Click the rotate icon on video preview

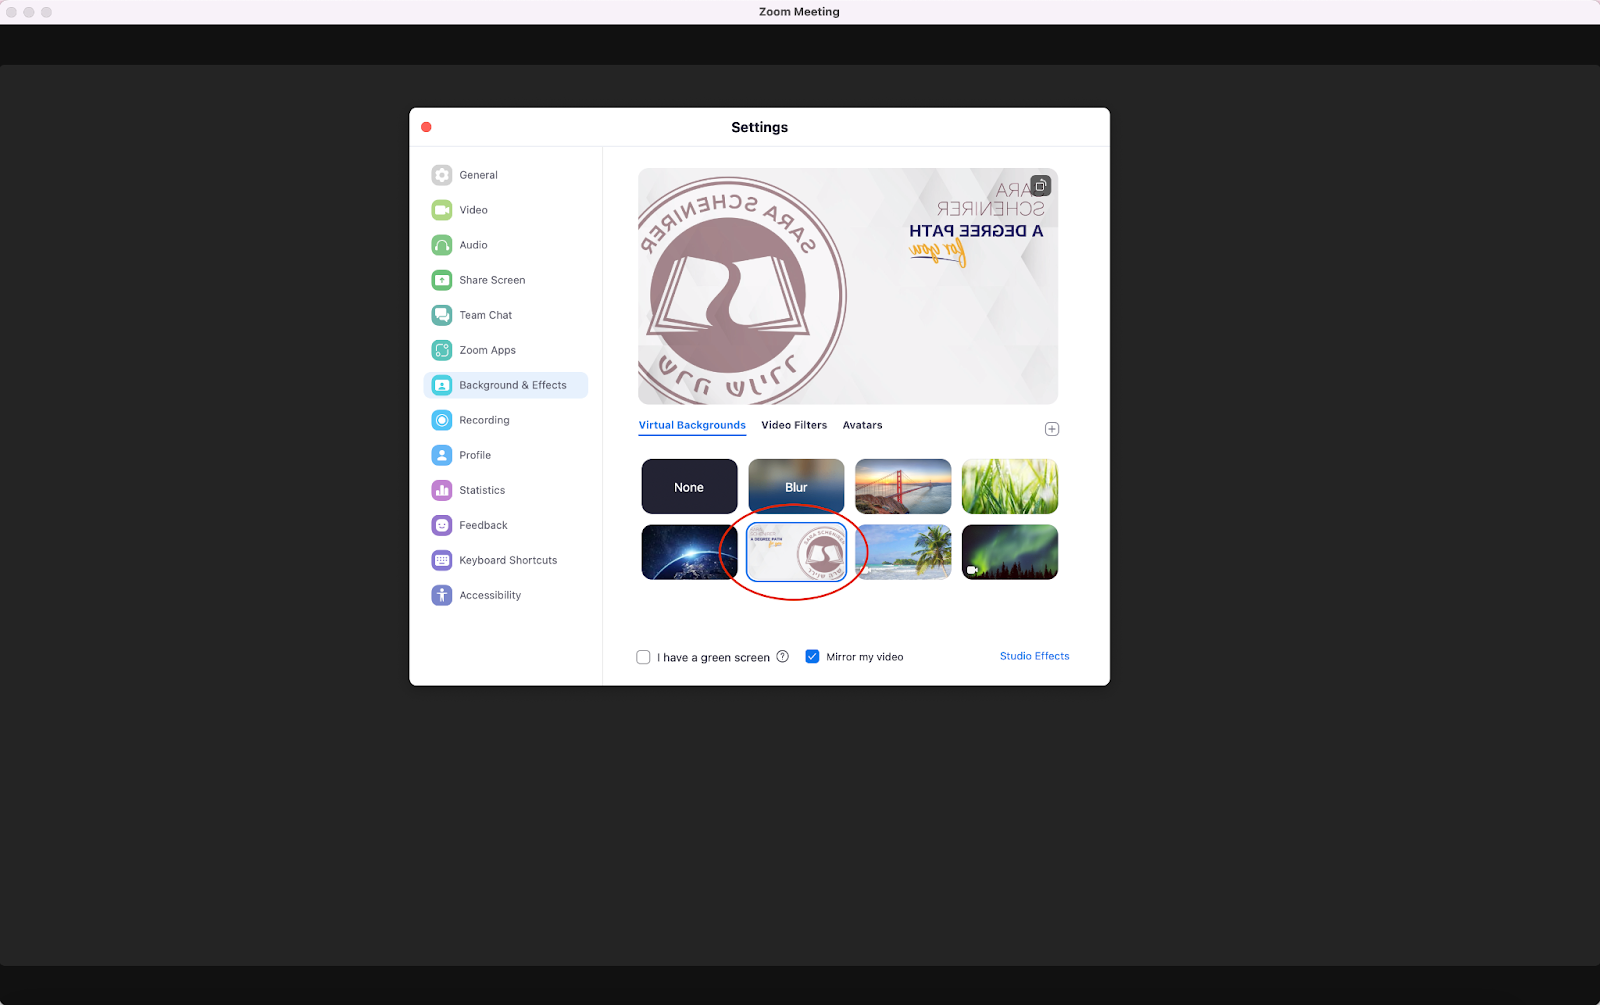1041,186
